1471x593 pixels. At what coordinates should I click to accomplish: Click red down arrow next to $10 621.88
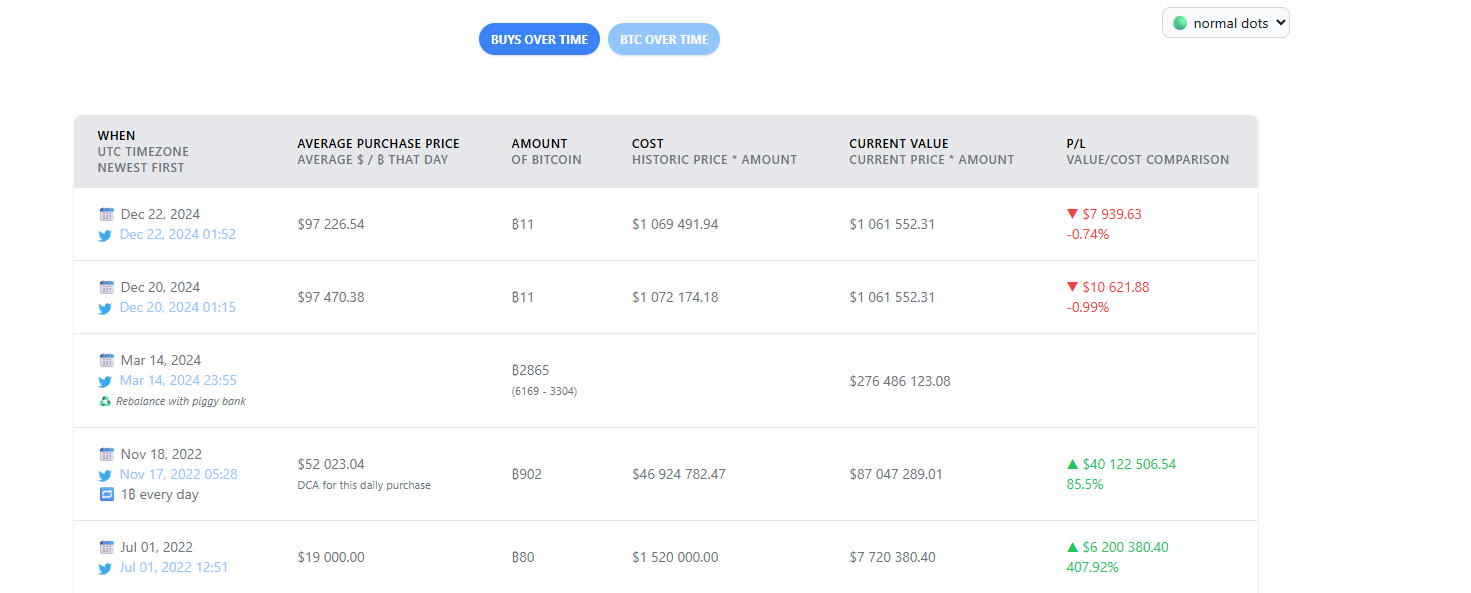pyautogui.click(x=1072, y=287)
